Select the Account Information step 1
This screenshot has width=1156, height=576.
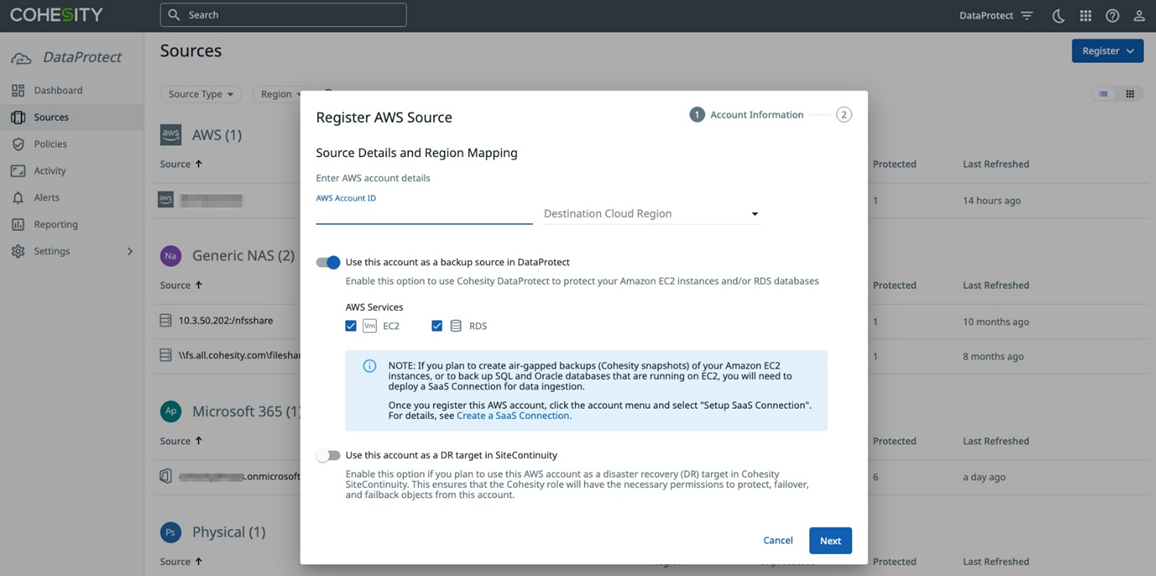click(746, 115)
